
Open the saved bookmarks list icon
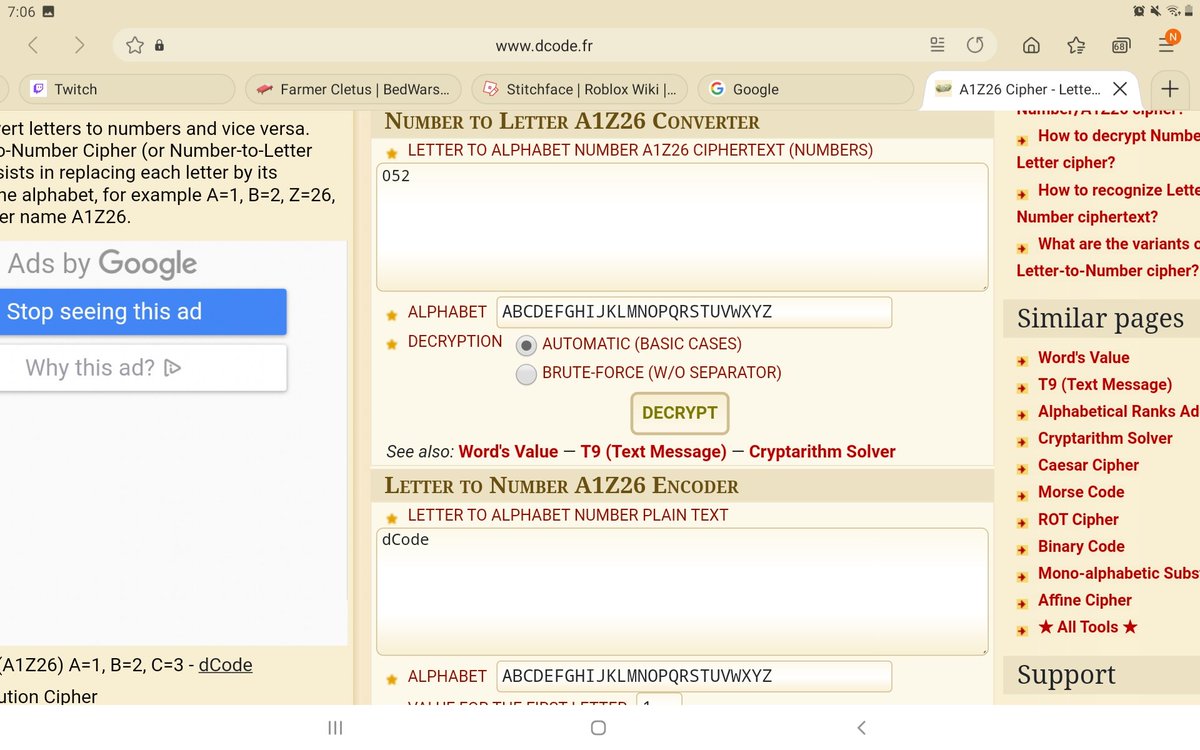[x=1076, y=45]
